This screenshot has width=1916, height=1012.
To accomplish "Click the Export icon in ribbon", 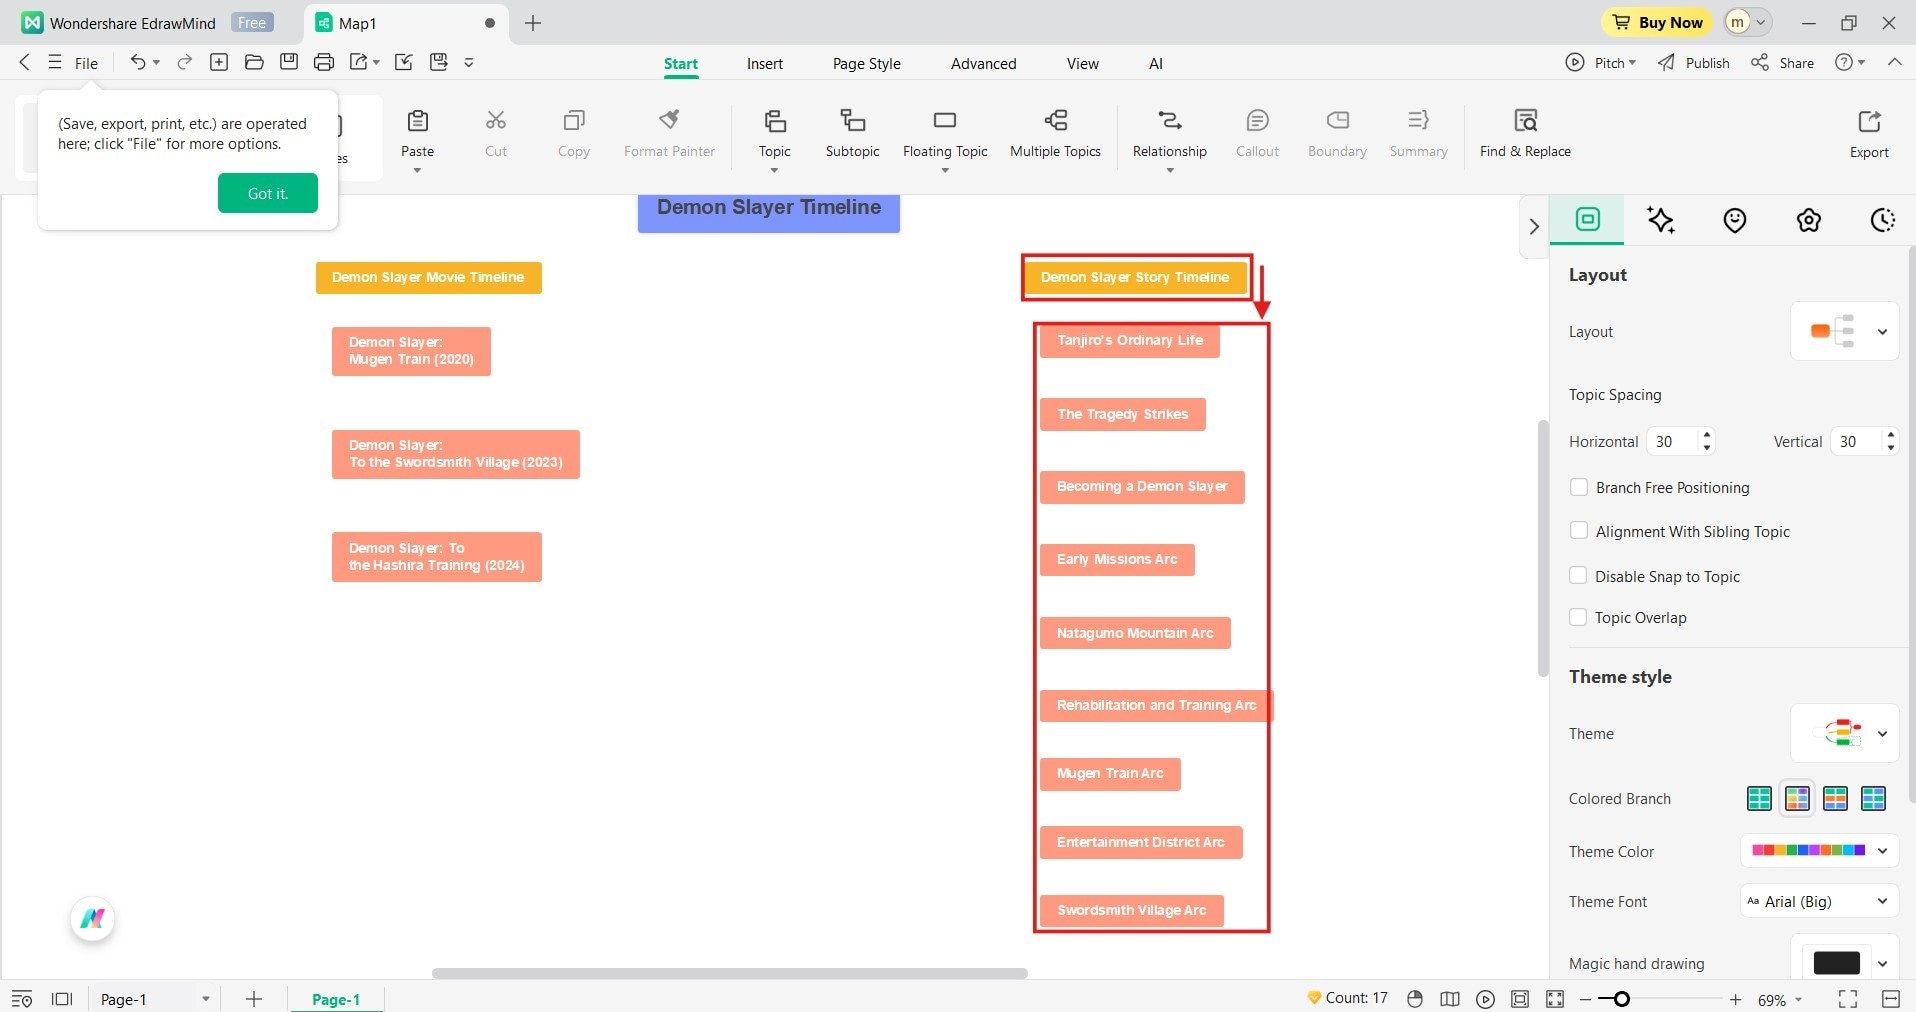I will click(x=1869, y=121).
